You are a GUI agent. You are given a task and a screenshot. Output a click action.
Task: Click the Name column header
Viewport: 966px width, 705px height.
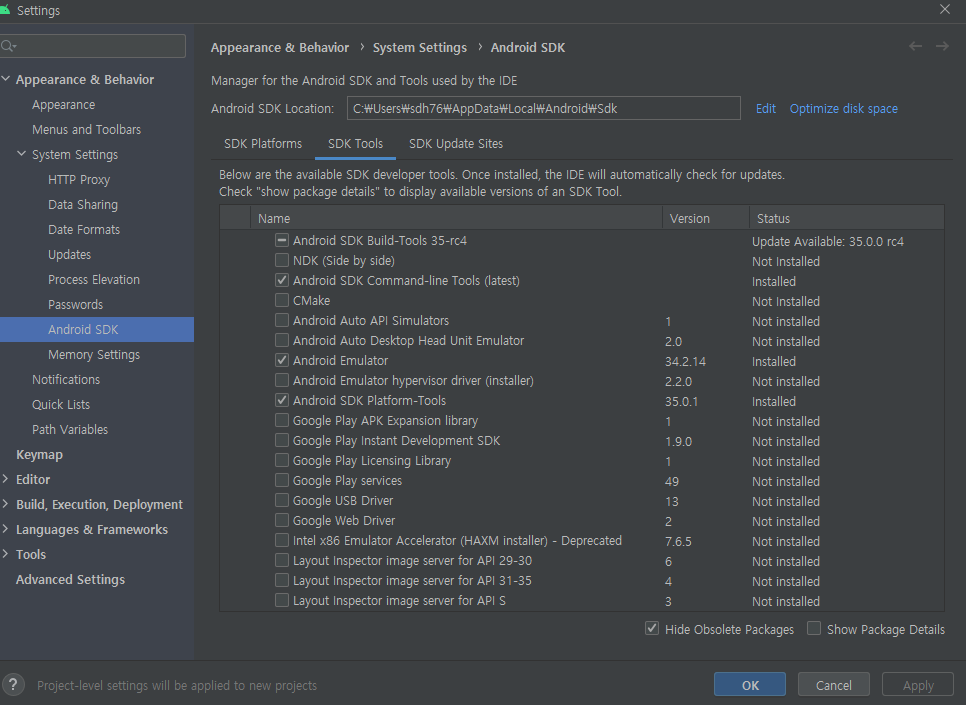tap(456, 218)
